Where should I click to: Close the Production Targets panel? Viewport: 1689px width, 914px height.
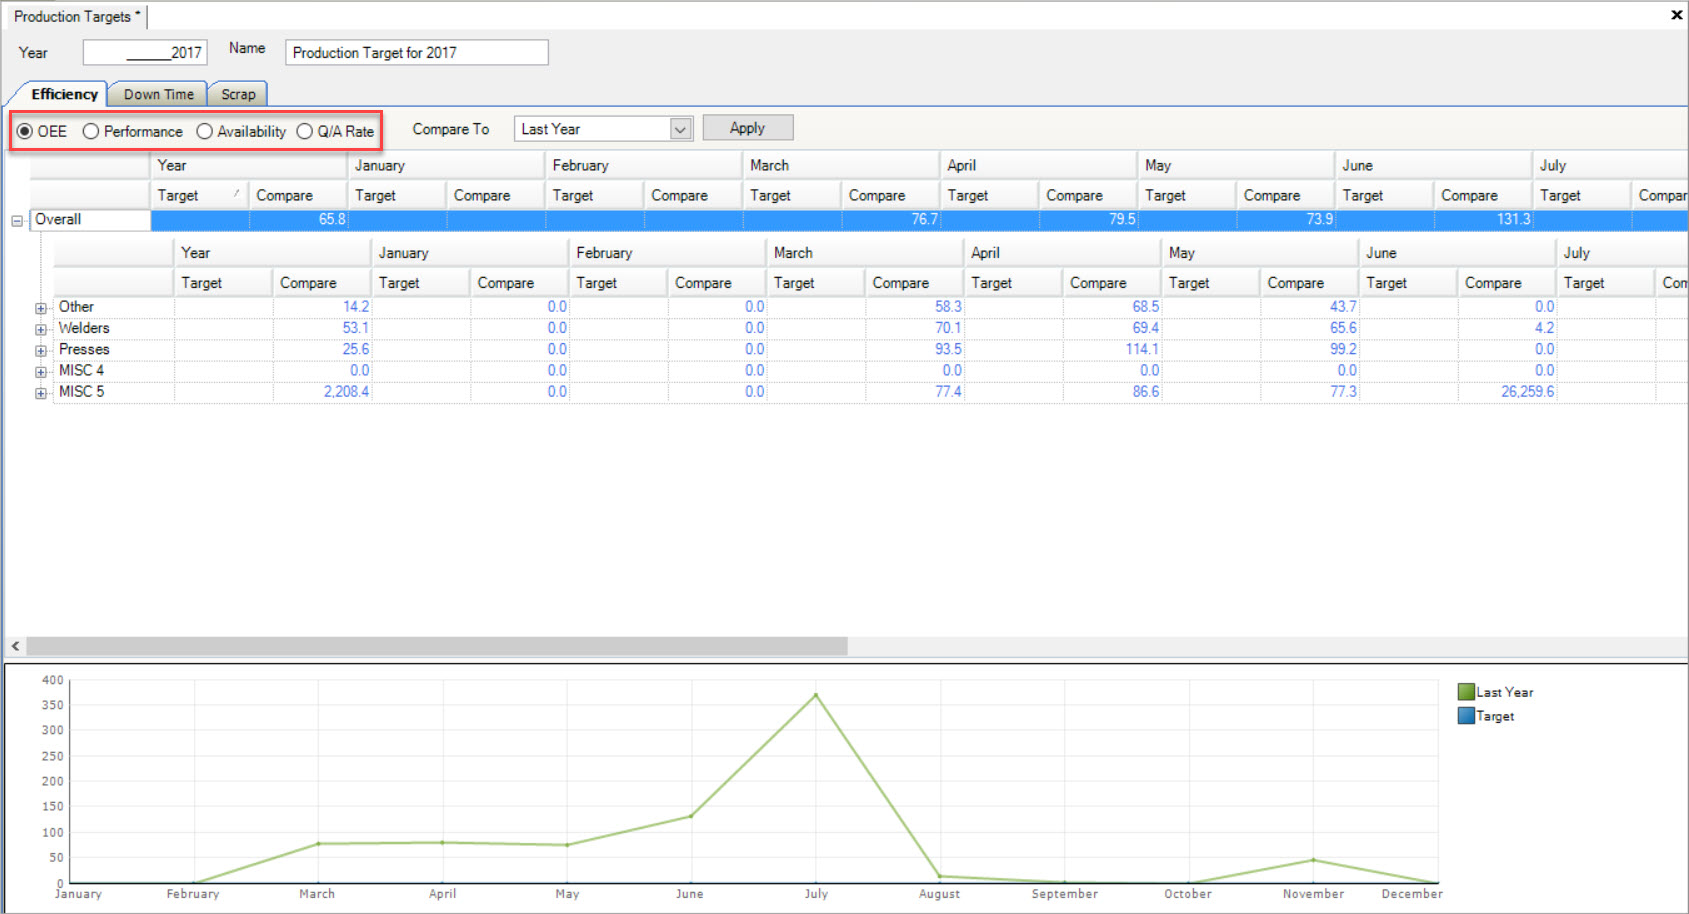pos(1677,15)
